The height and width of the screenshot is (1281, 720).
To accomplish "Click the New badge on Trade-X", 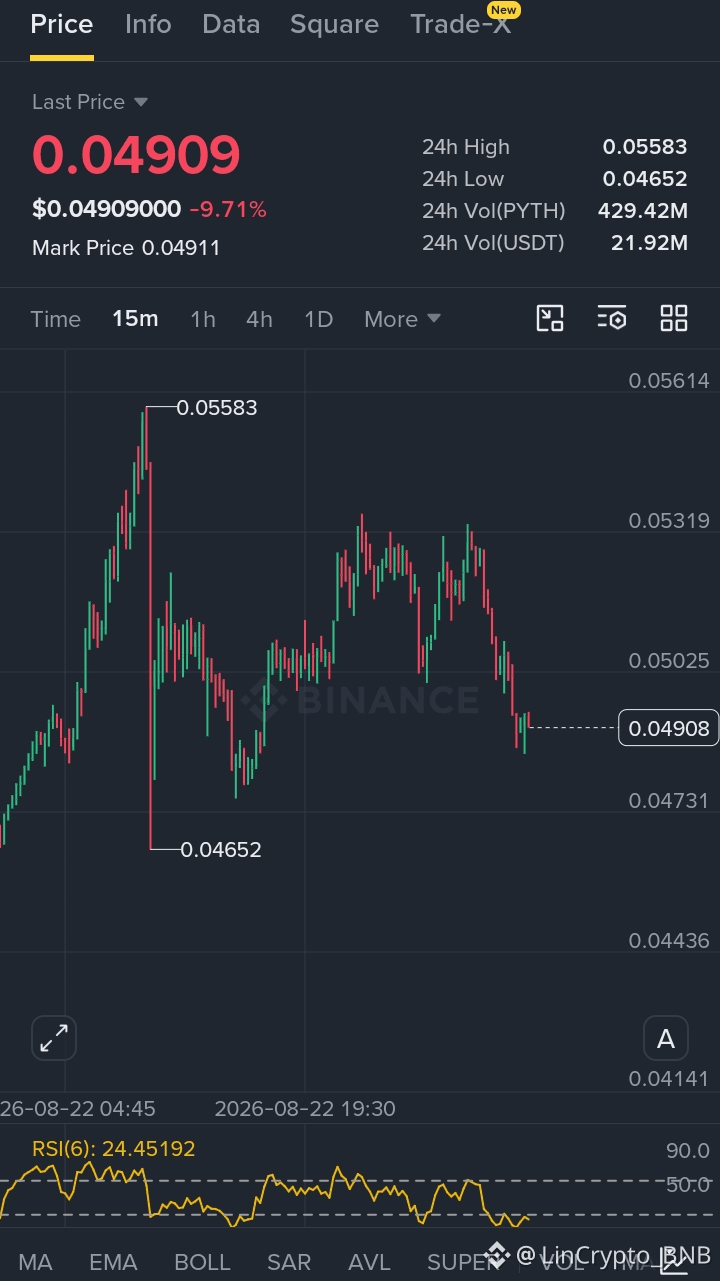I will coord(503,10).
